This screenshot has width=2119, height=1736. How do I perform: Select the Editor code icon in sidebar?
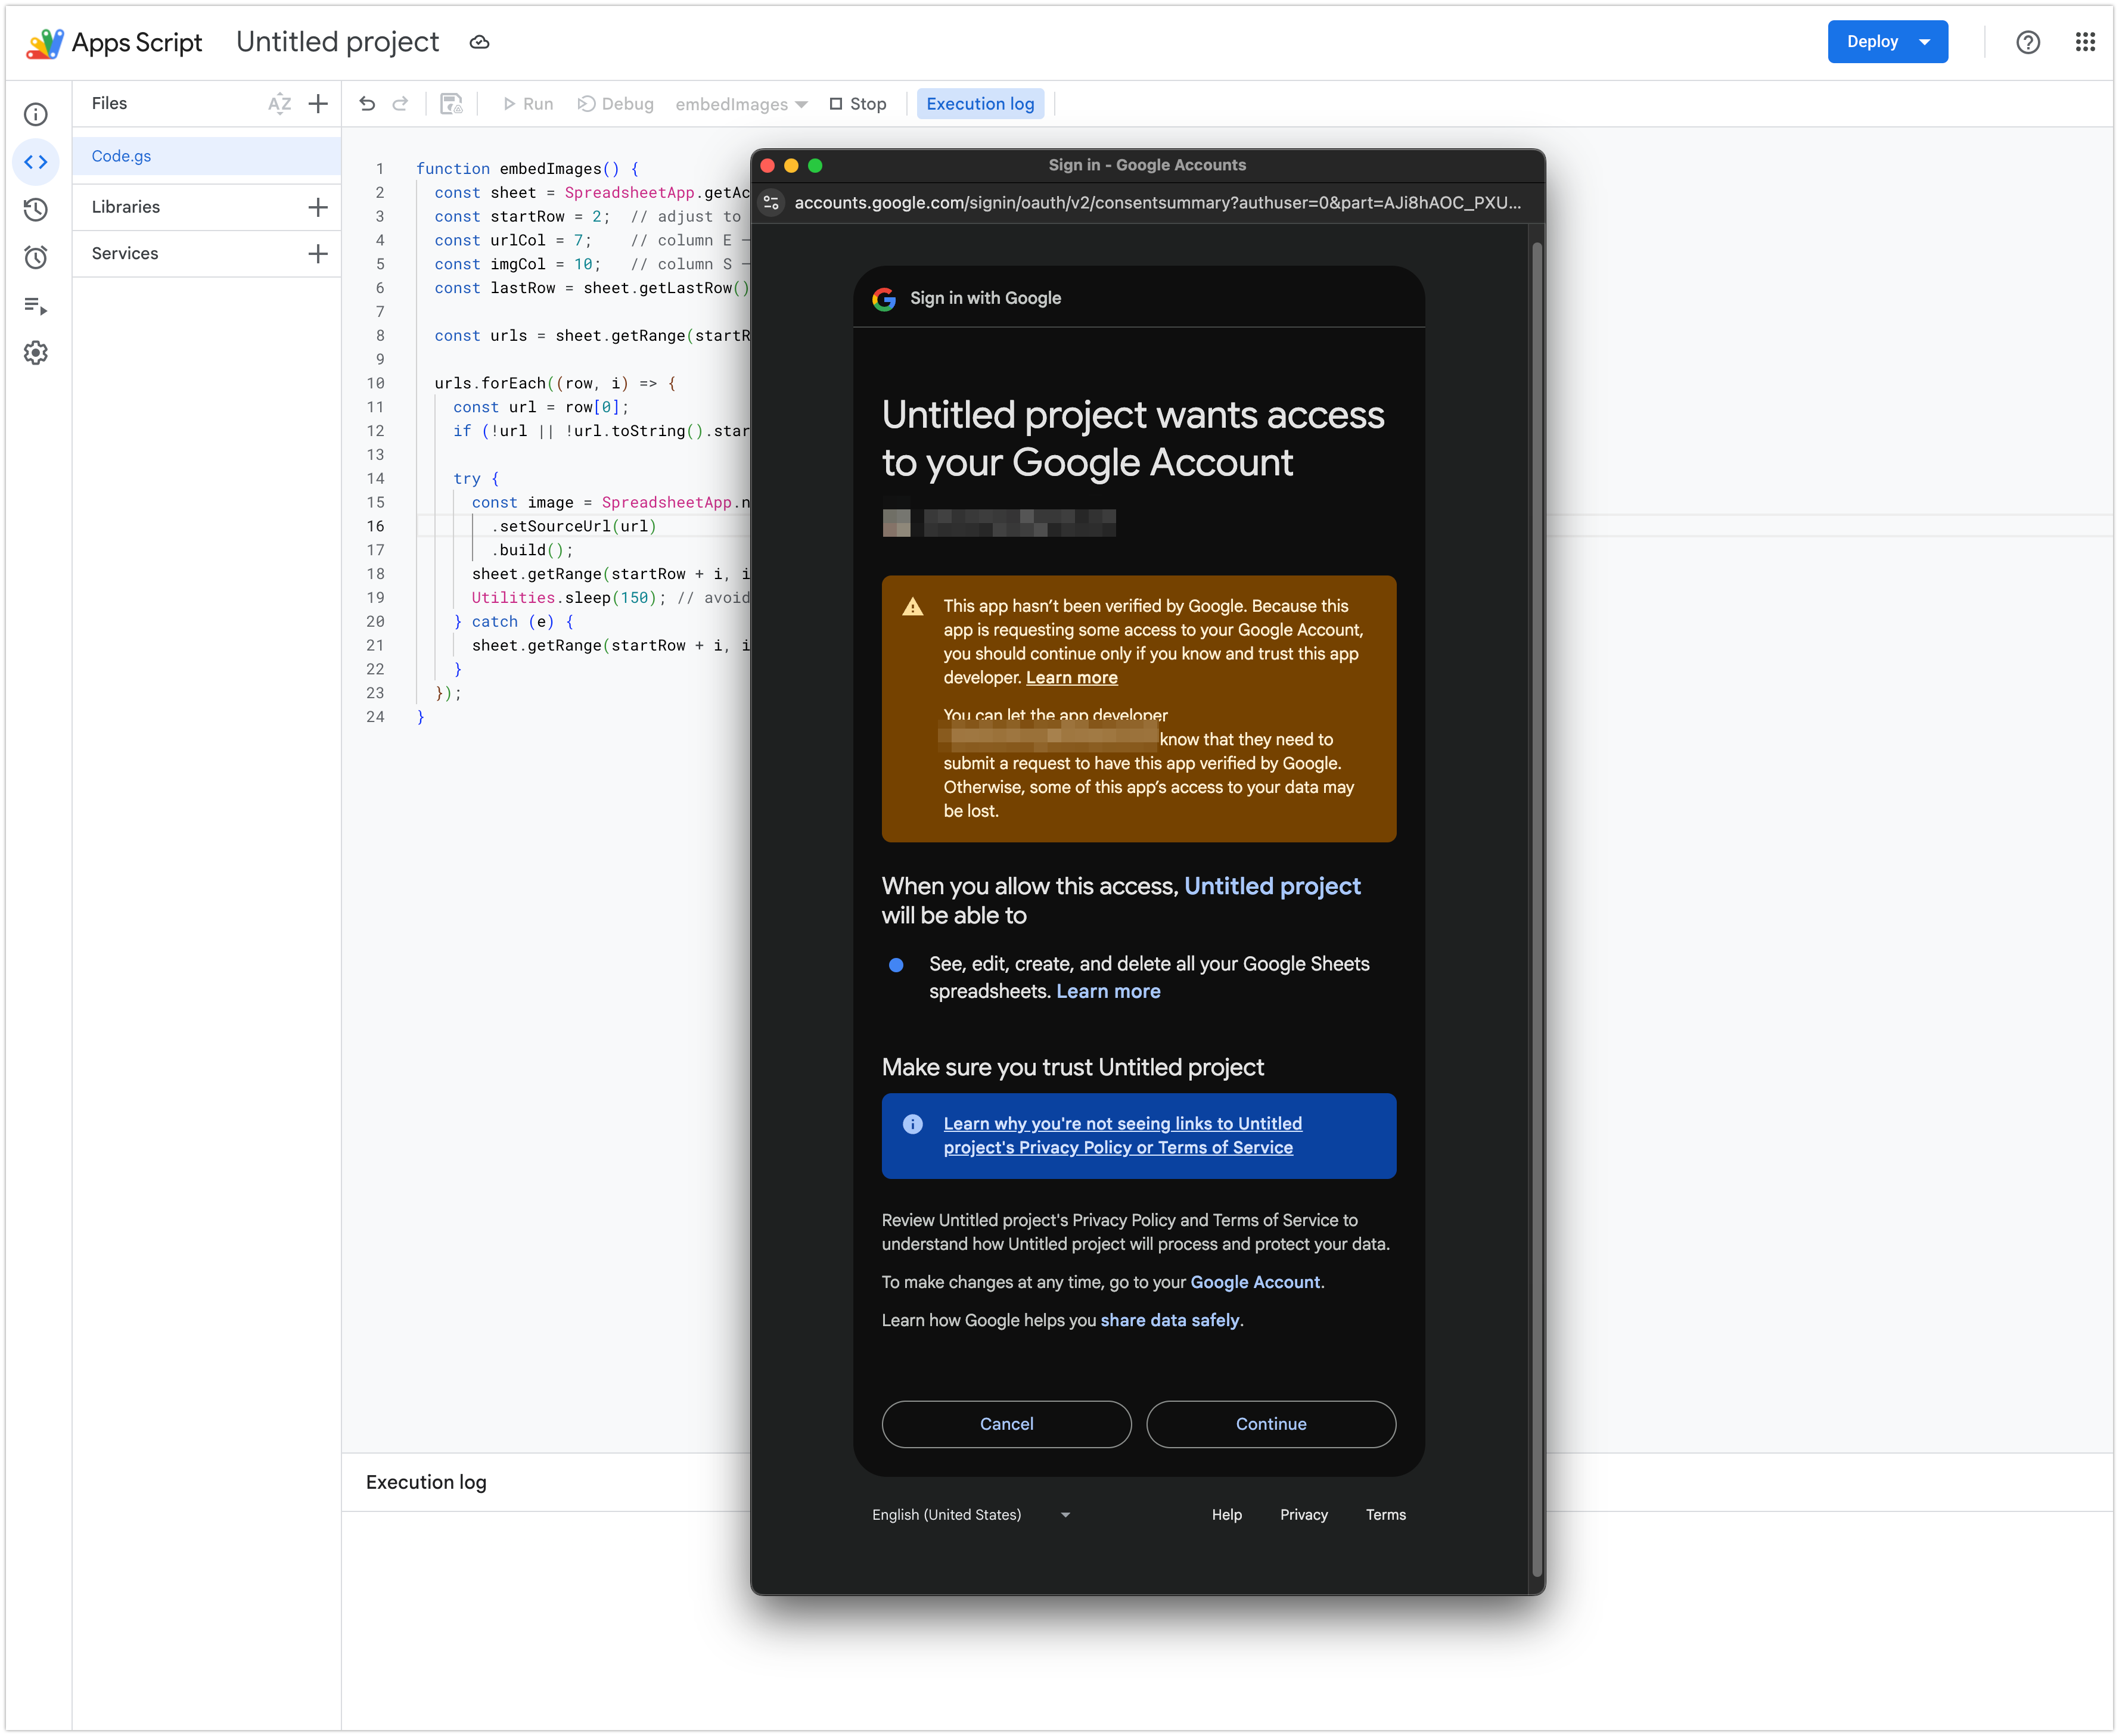point(36,162)
